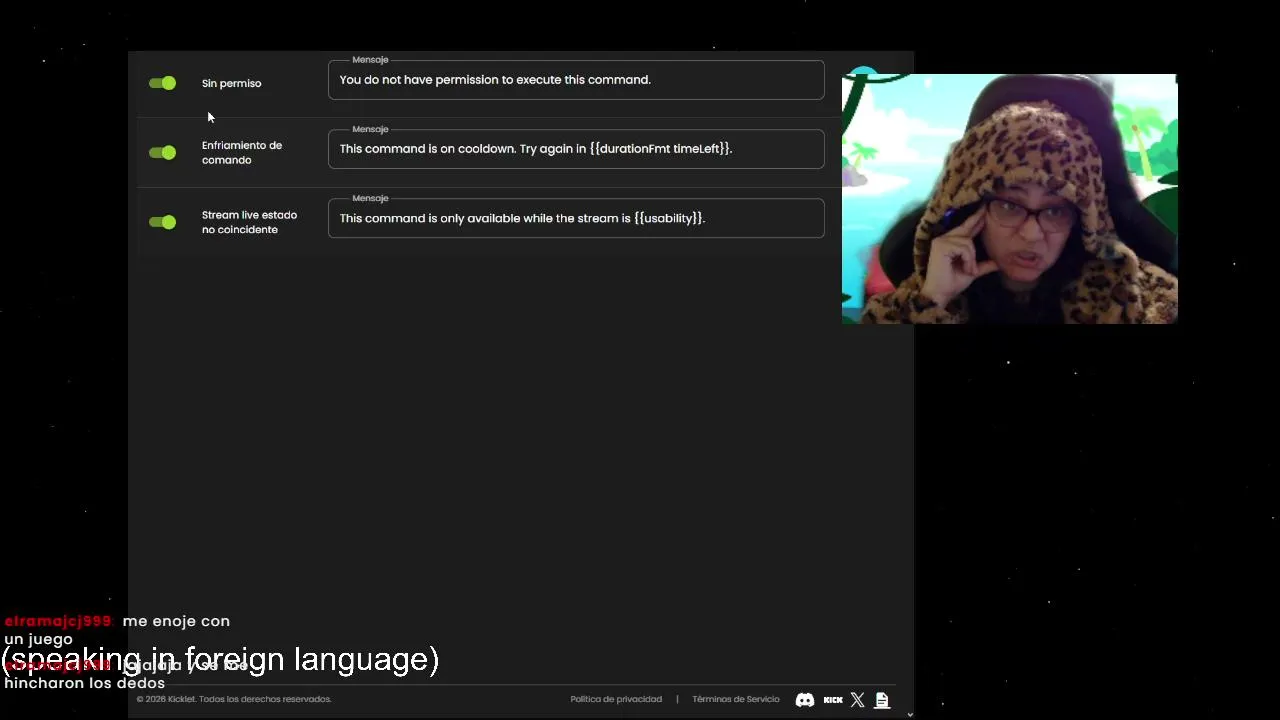Click the webcam overlay thumbnail

[1010, 198]
